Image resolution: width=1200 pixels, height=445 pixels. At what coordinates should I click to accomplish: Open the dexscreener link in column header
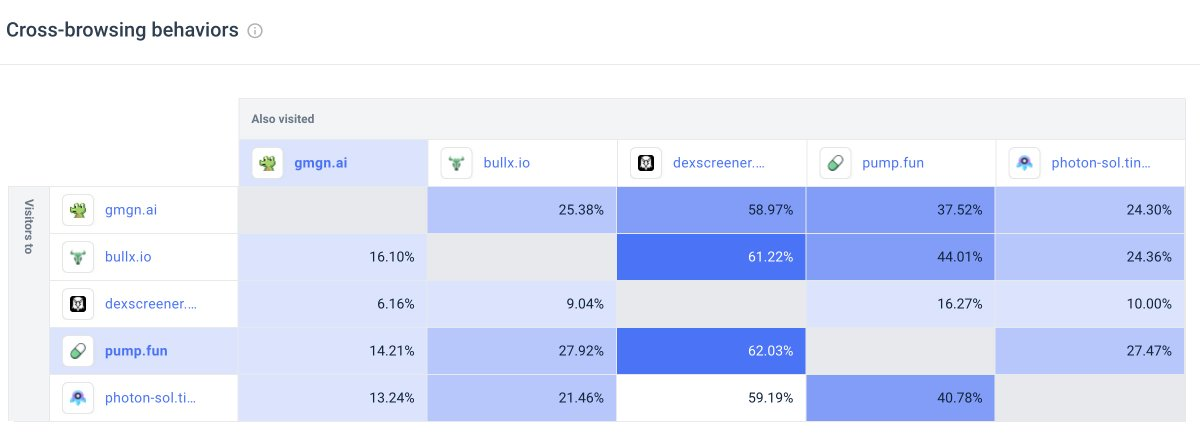(720, 162)
